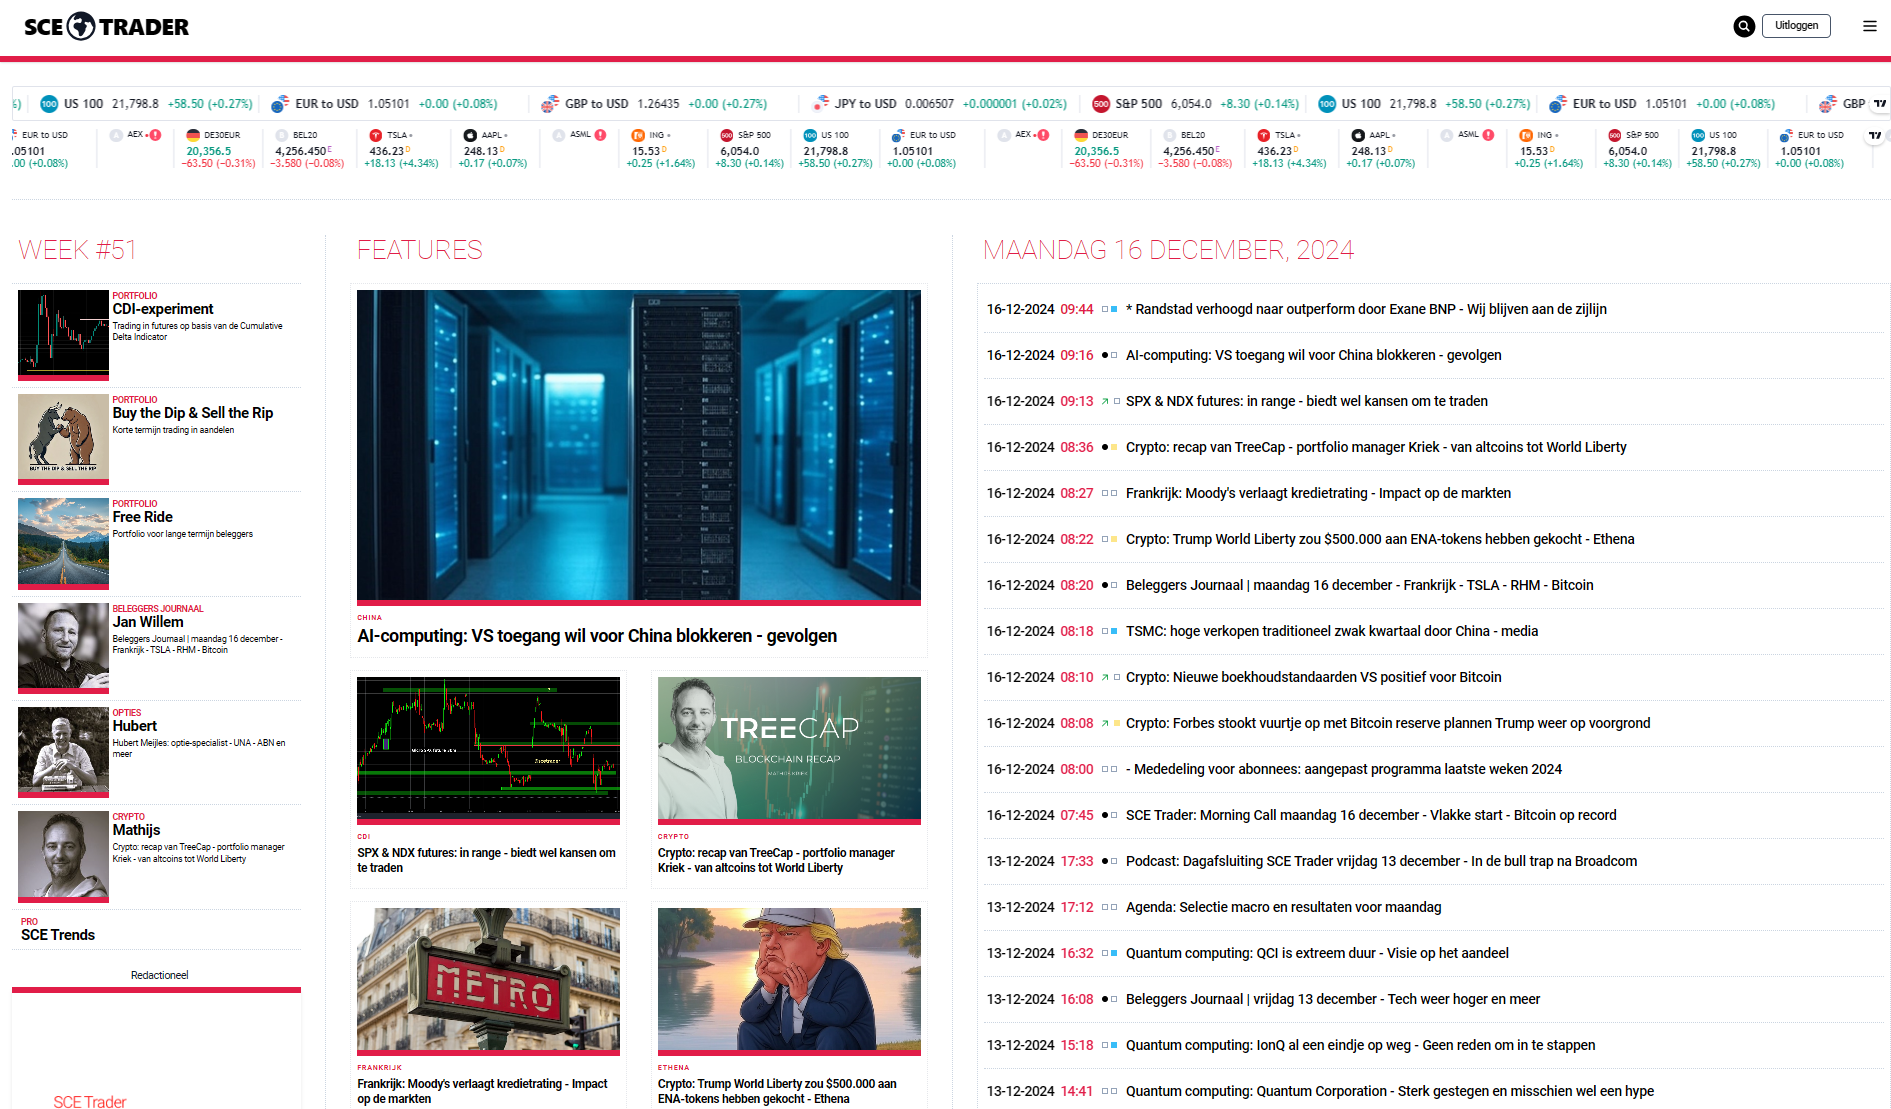Open the SPX & NDX futures chart thumbnail

488,749
